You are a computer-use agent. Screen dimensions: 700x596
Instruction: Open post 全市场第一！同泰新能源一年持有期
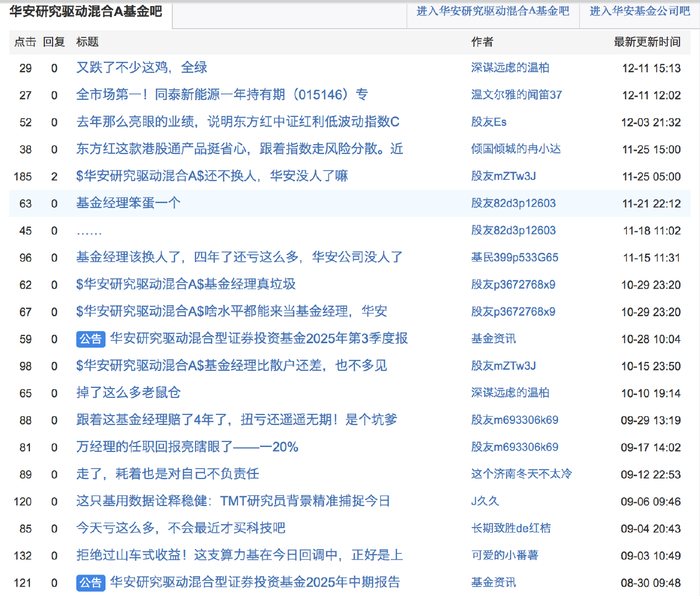coord(222,95)
